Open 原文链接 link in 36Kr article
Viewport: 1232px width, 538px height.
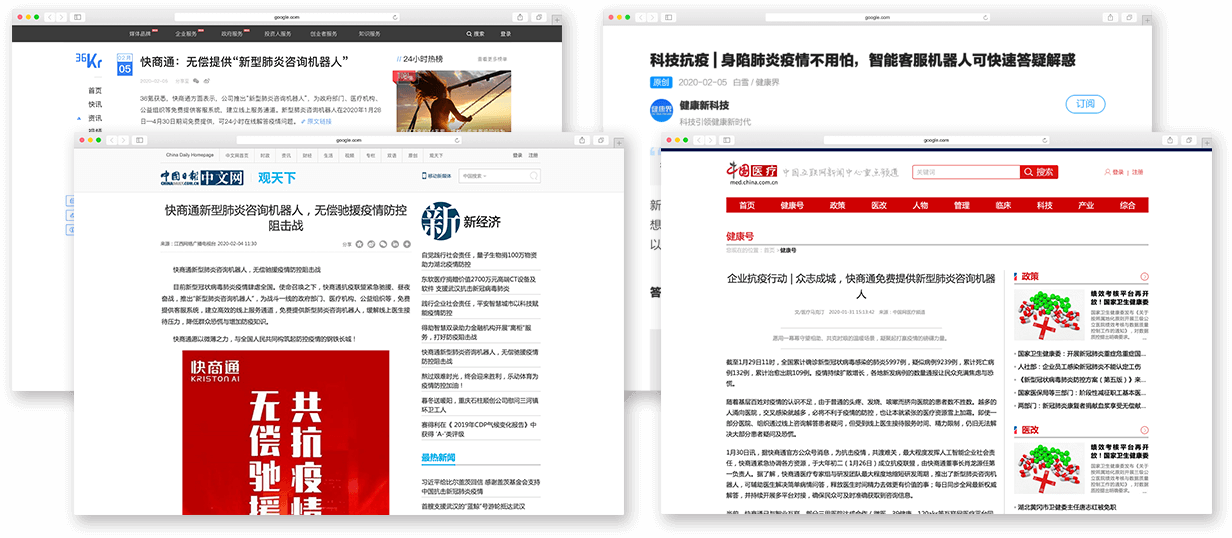tap(316, 122)
